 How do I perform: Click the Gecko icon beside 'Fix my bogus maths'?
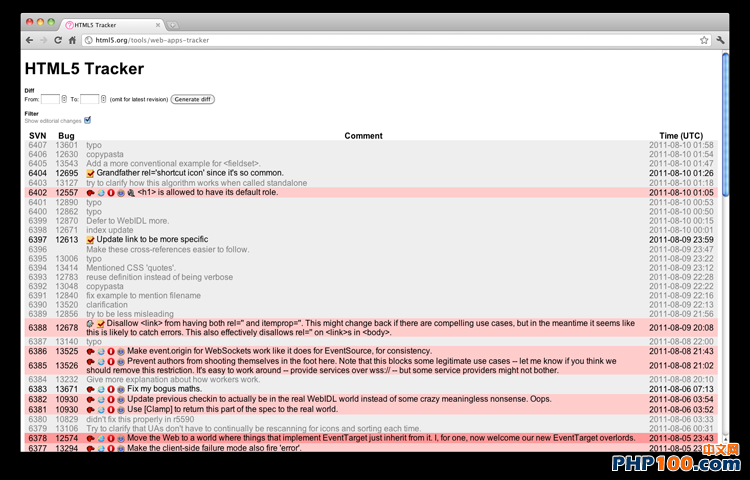[90, 390]
